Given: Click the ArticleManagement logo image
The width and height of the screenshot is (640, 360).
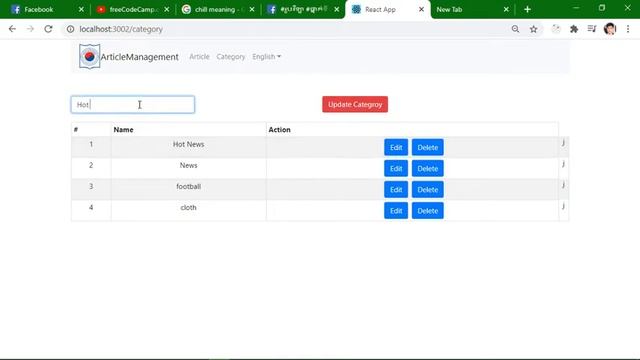Looking at the screenshot, I should [89, 56].
